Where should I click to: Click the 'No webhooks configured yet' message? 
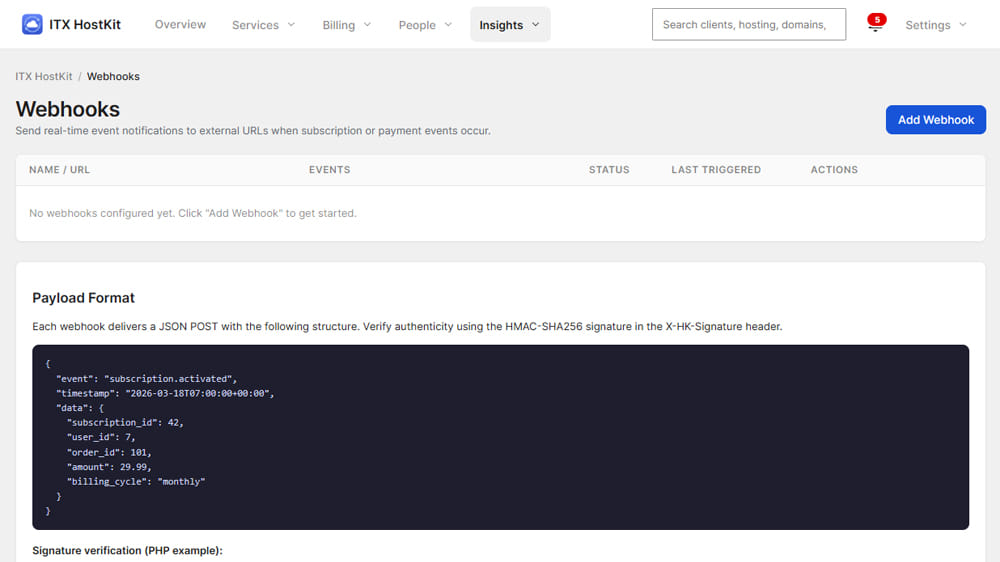pos(193,213)
